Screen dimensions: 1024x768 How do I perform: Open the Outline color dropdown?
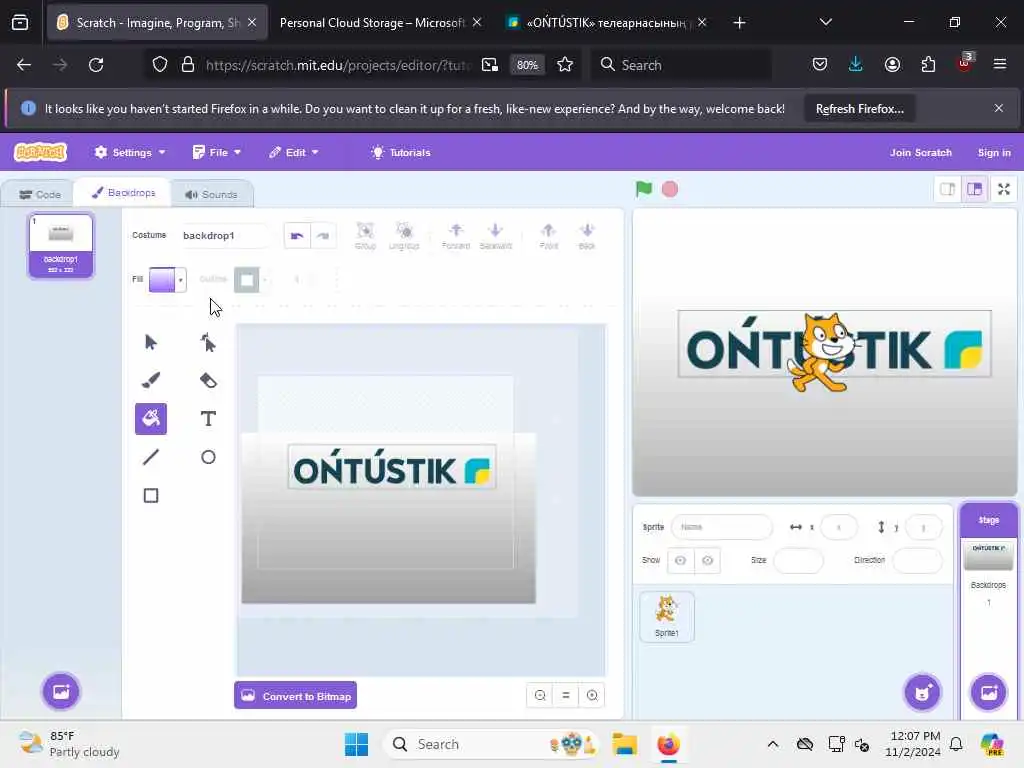pyautogui.click(x=264, y=280)
